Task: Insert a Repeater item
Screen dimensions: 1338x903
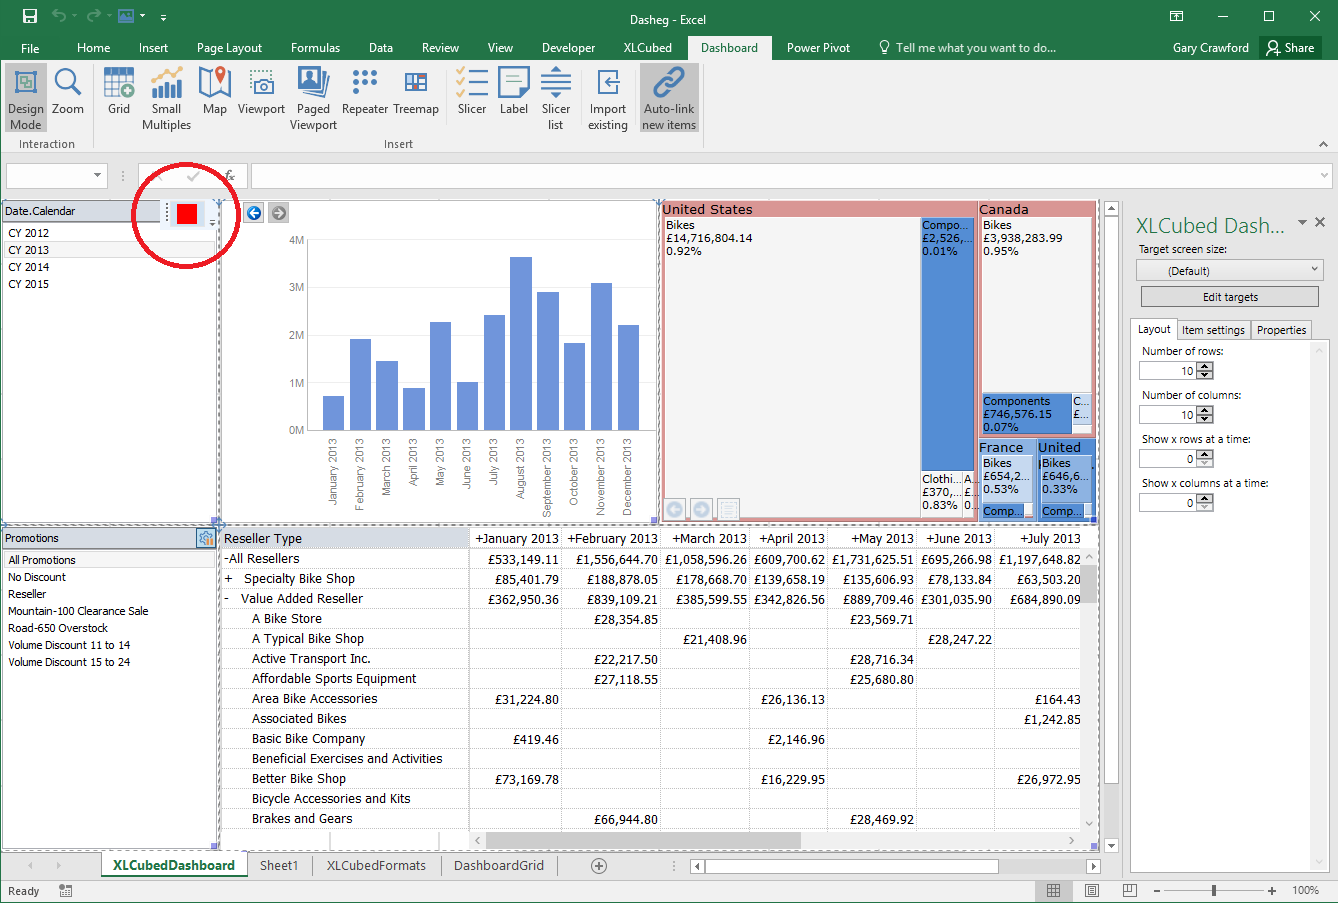Action: 365,92
